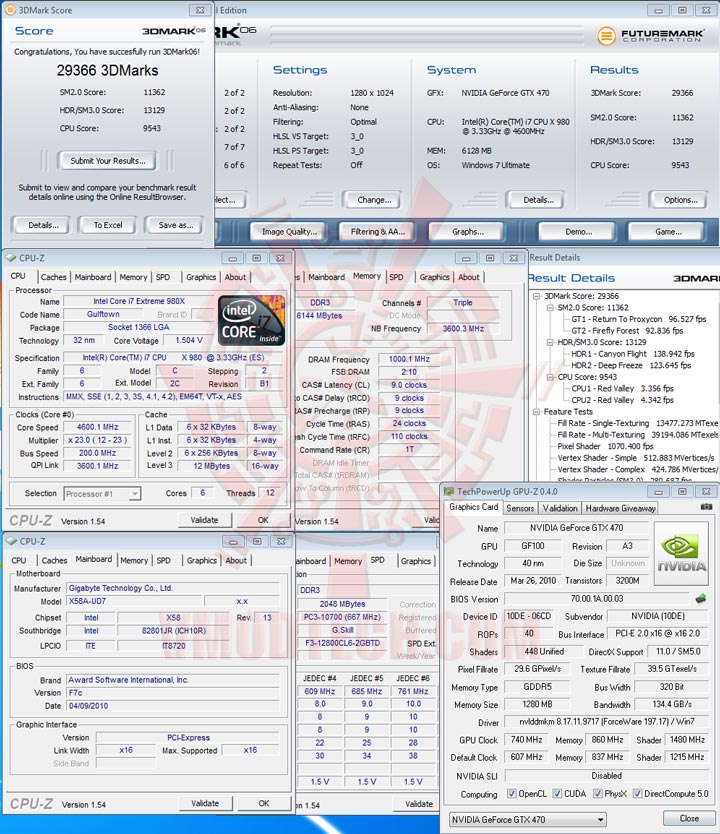Select the HDR1 - Canyon Flight row
This screenshot has height=834, width=720.
click(x=633, y=354)
